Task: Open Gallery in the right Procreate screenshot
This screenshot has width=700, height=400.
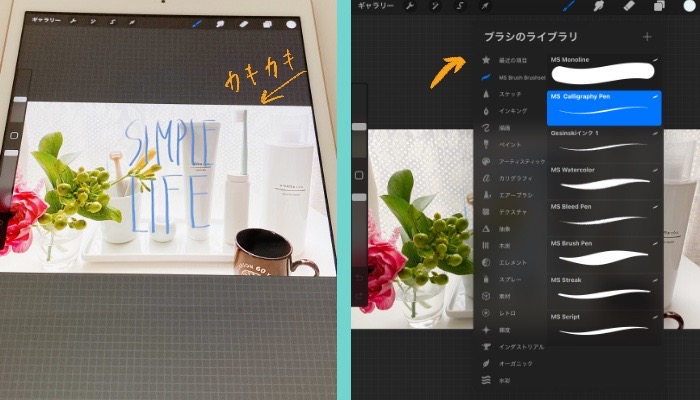Action: click(x=375, y=6)
